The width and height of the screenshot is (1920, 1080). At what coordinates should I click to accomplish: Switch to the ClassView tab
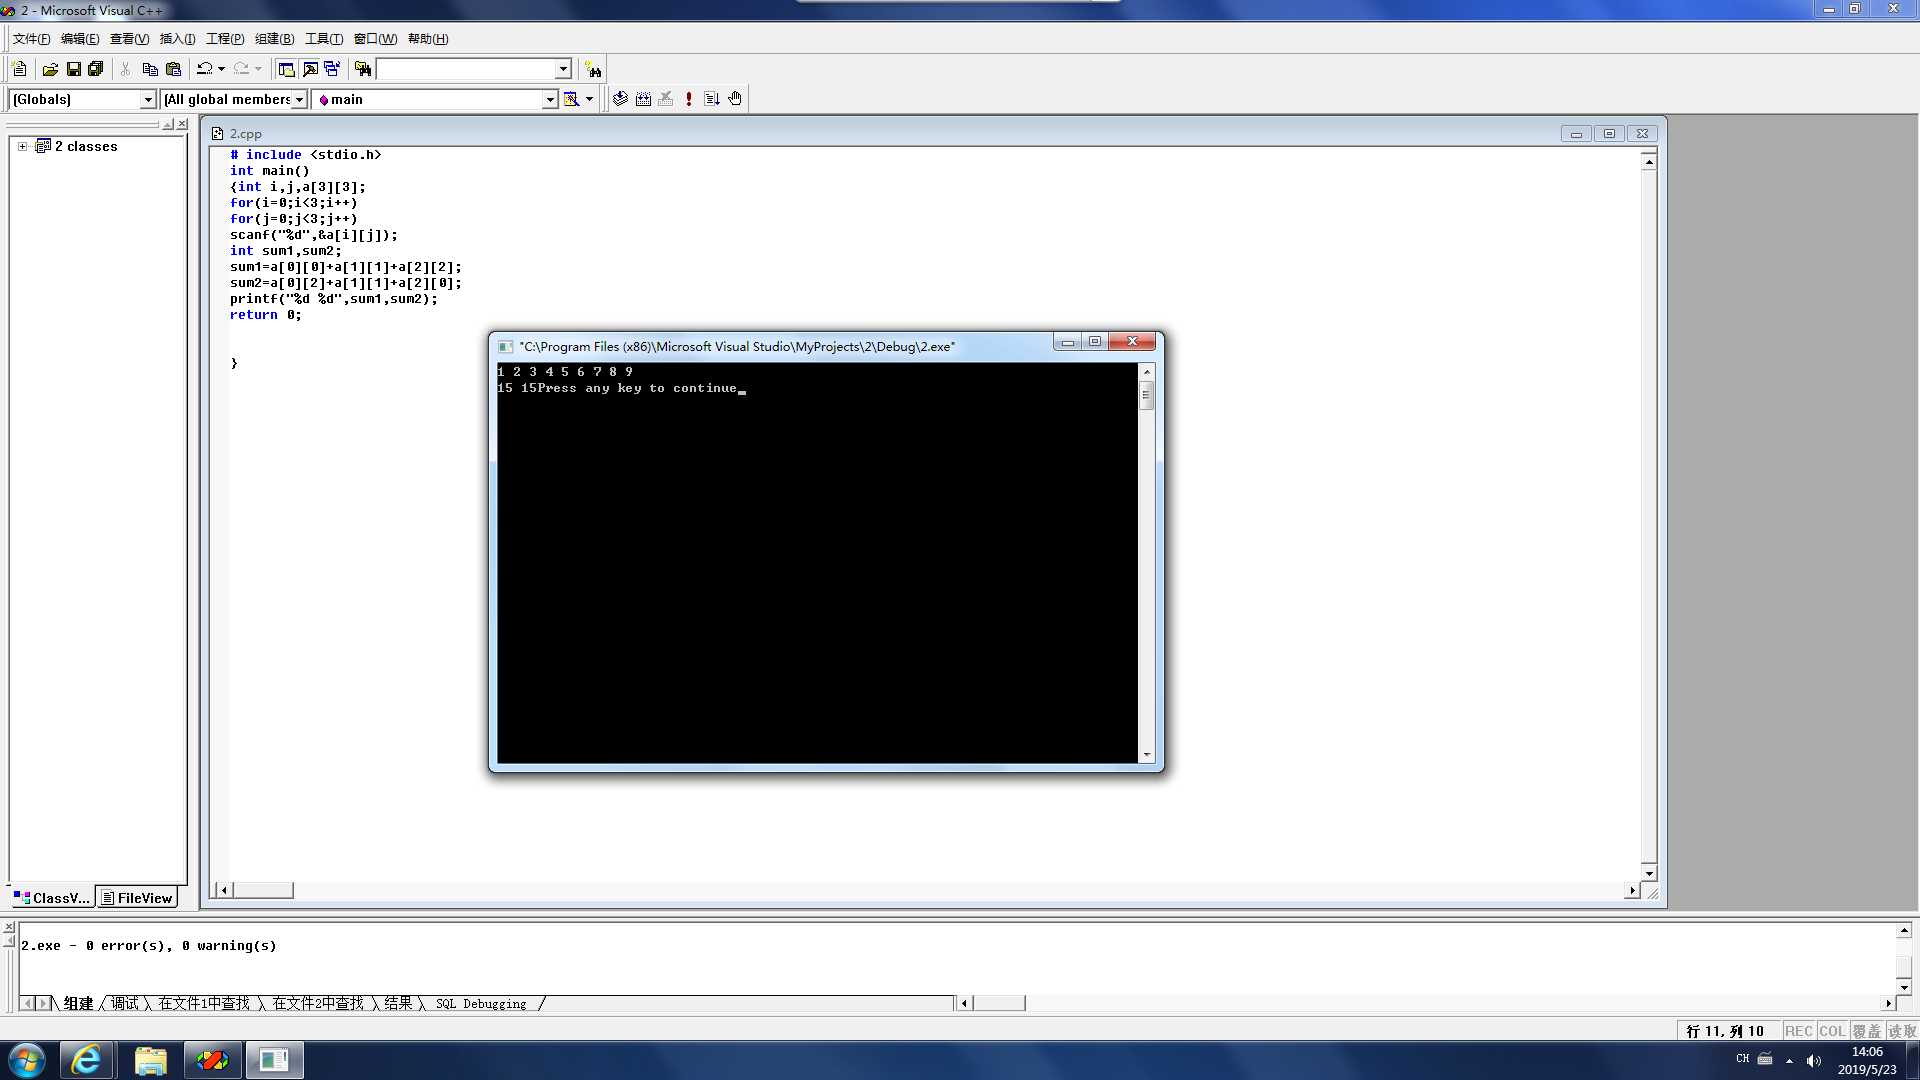(52, 898)
